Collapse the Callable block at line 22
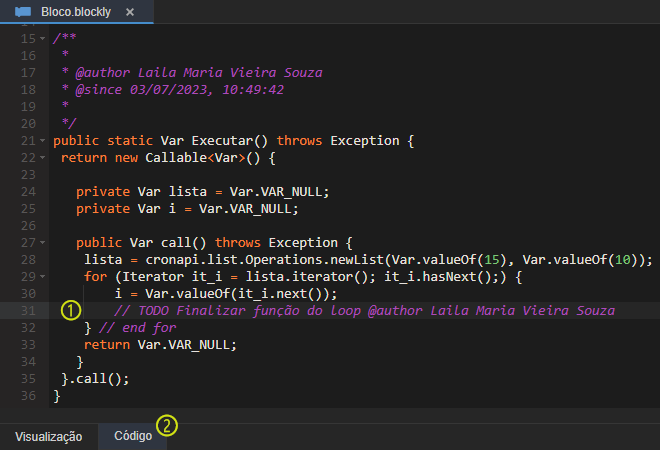The width and height of the screenshot is (660, 450). coord(43,157)
